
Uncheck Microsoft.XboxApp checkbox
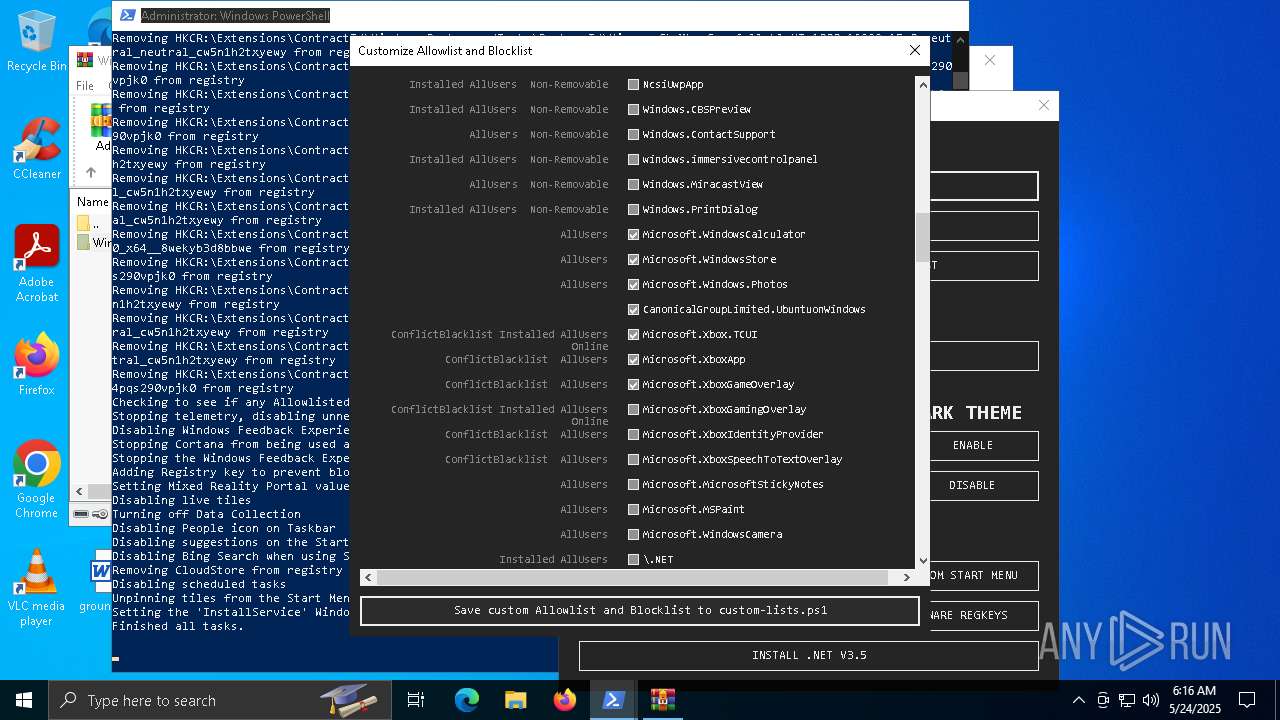[x=633, y=359]
